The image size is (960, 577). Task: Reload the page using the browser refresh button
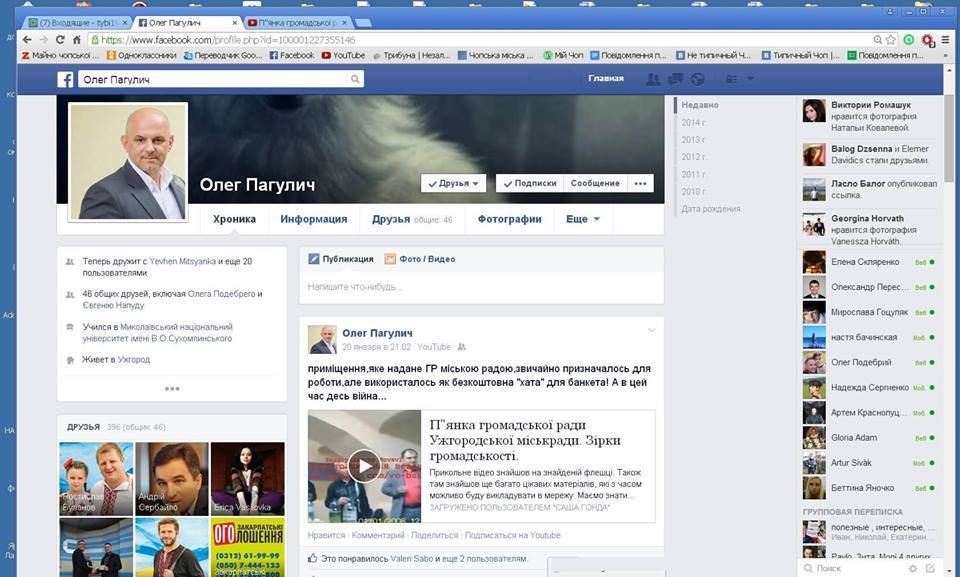tap(61, 40)
